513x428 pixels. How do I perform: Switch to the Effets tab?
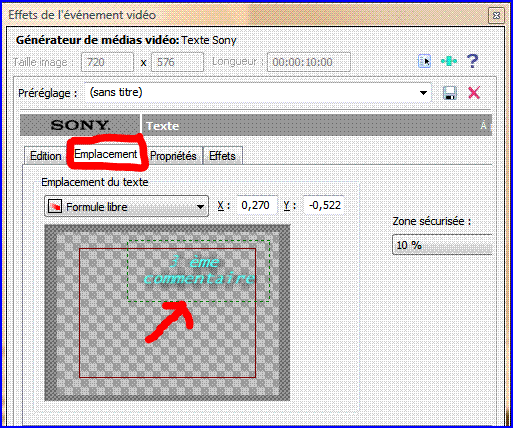pos(222,156)
